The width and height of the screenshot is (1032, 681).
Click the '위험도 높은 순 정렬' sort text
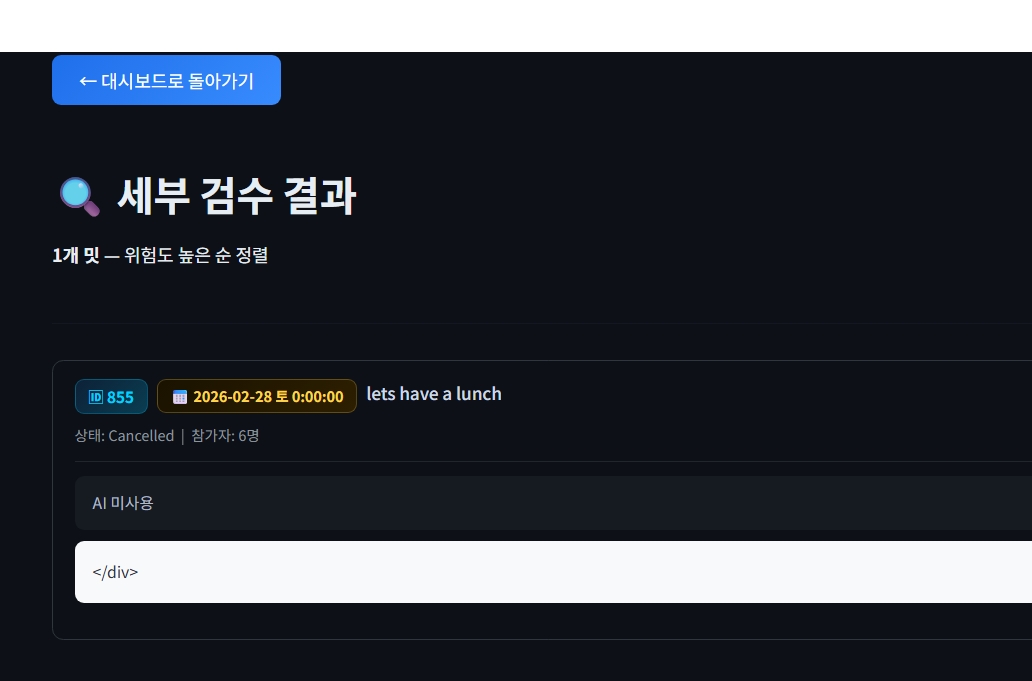pyautogui.click(x=196, y=255)
